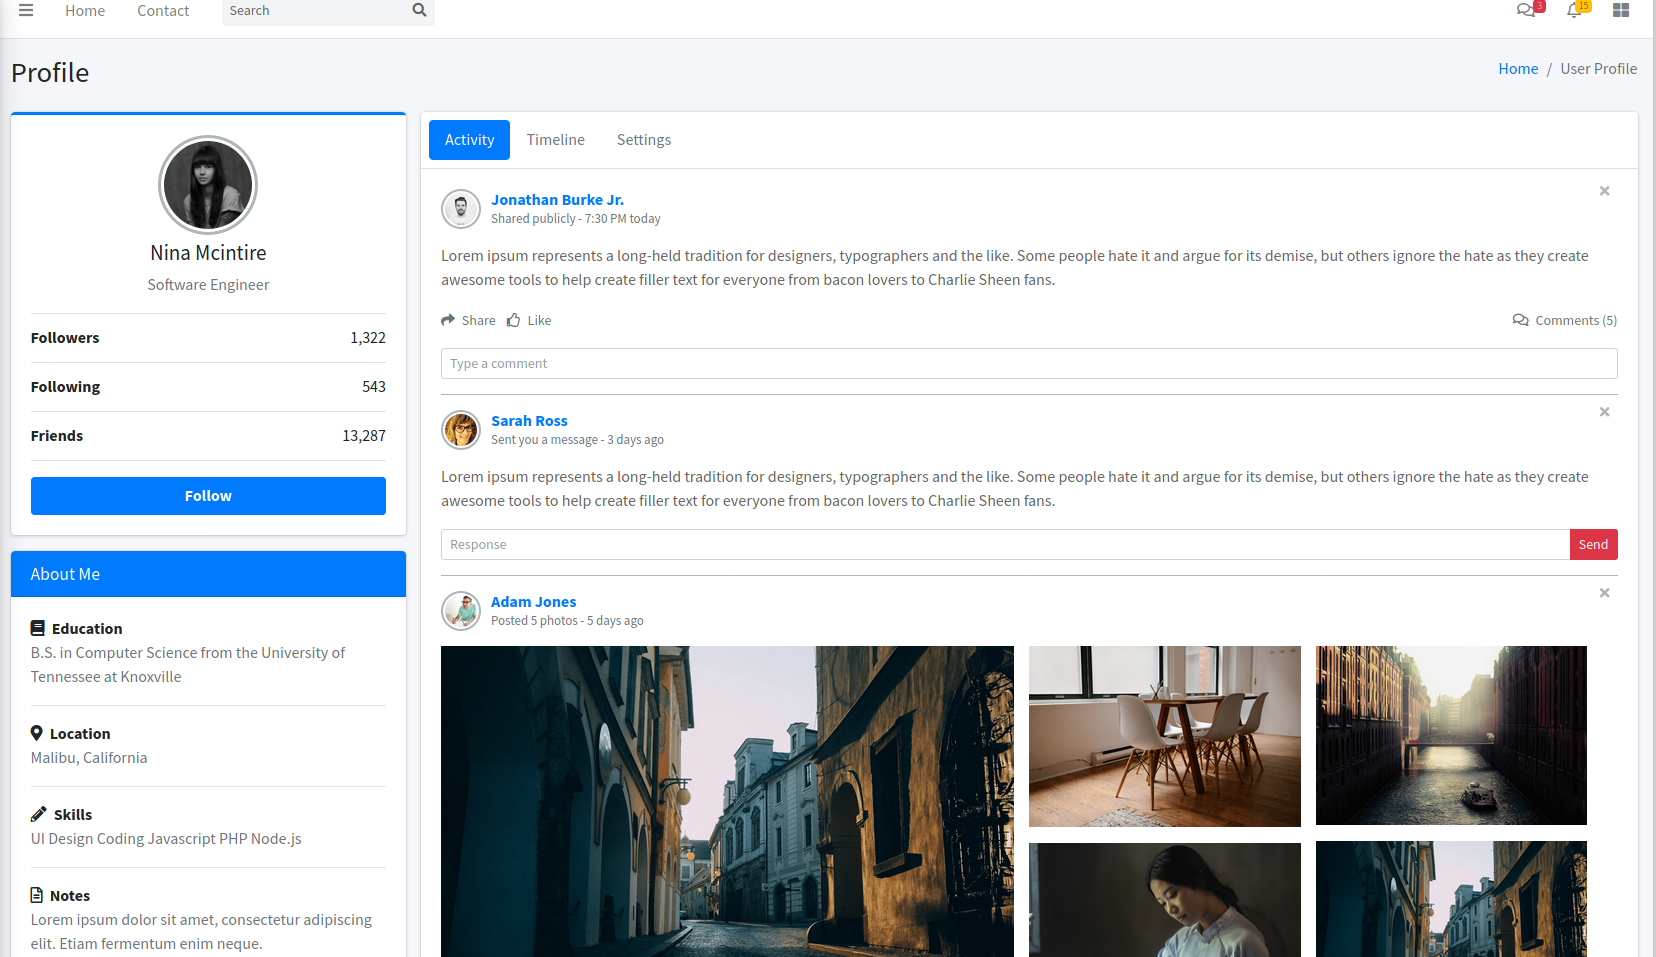This screenshot has width=1656, height=957.
Task: Switch to the Timeline tab
Action: 556,140
